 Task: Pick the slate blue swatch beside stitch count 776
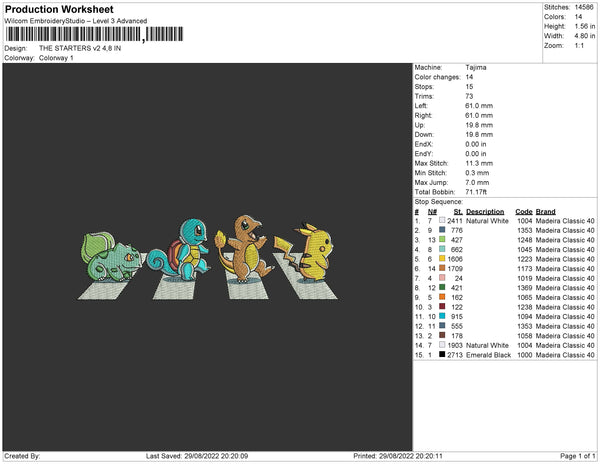pyautogui.click(x=442, y=230)
